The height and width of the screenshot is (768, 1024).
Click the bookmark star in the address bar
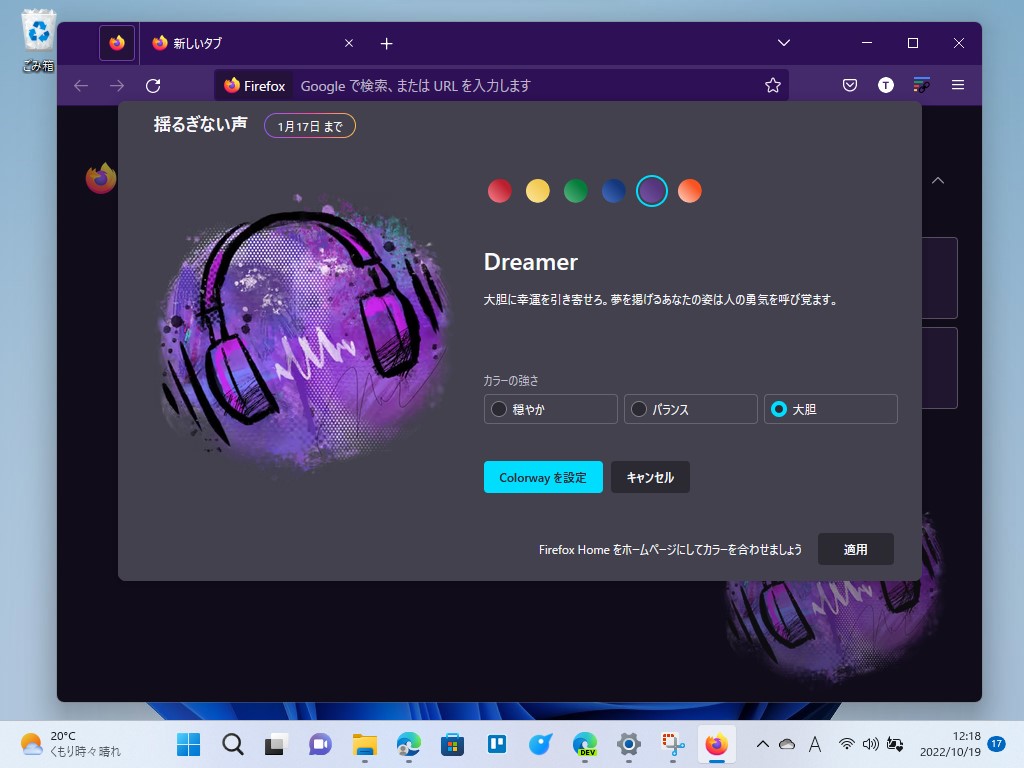tap(772, 86)
